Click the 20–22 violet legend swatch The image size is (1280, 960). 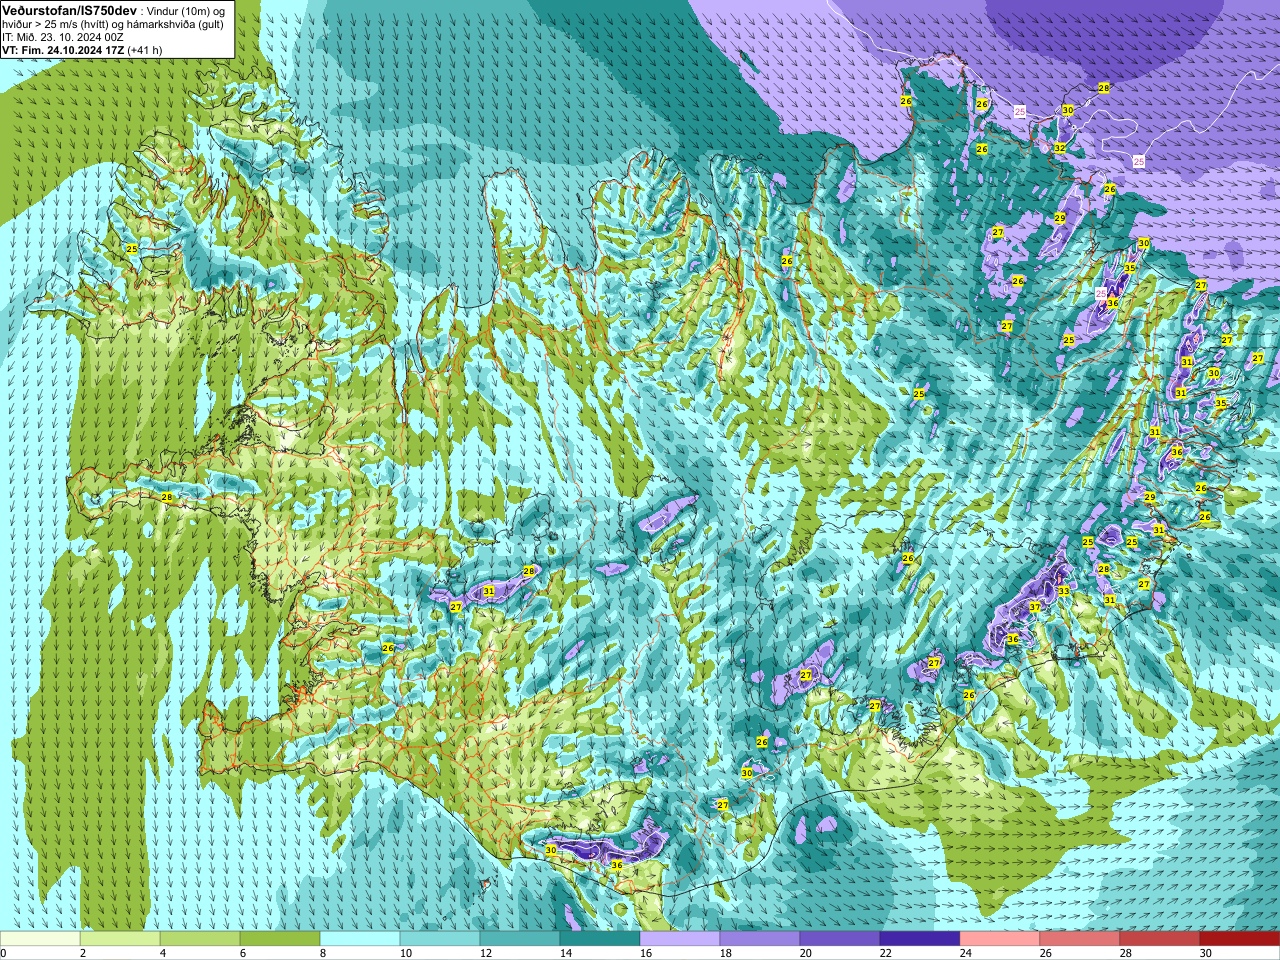click(840, 939)
